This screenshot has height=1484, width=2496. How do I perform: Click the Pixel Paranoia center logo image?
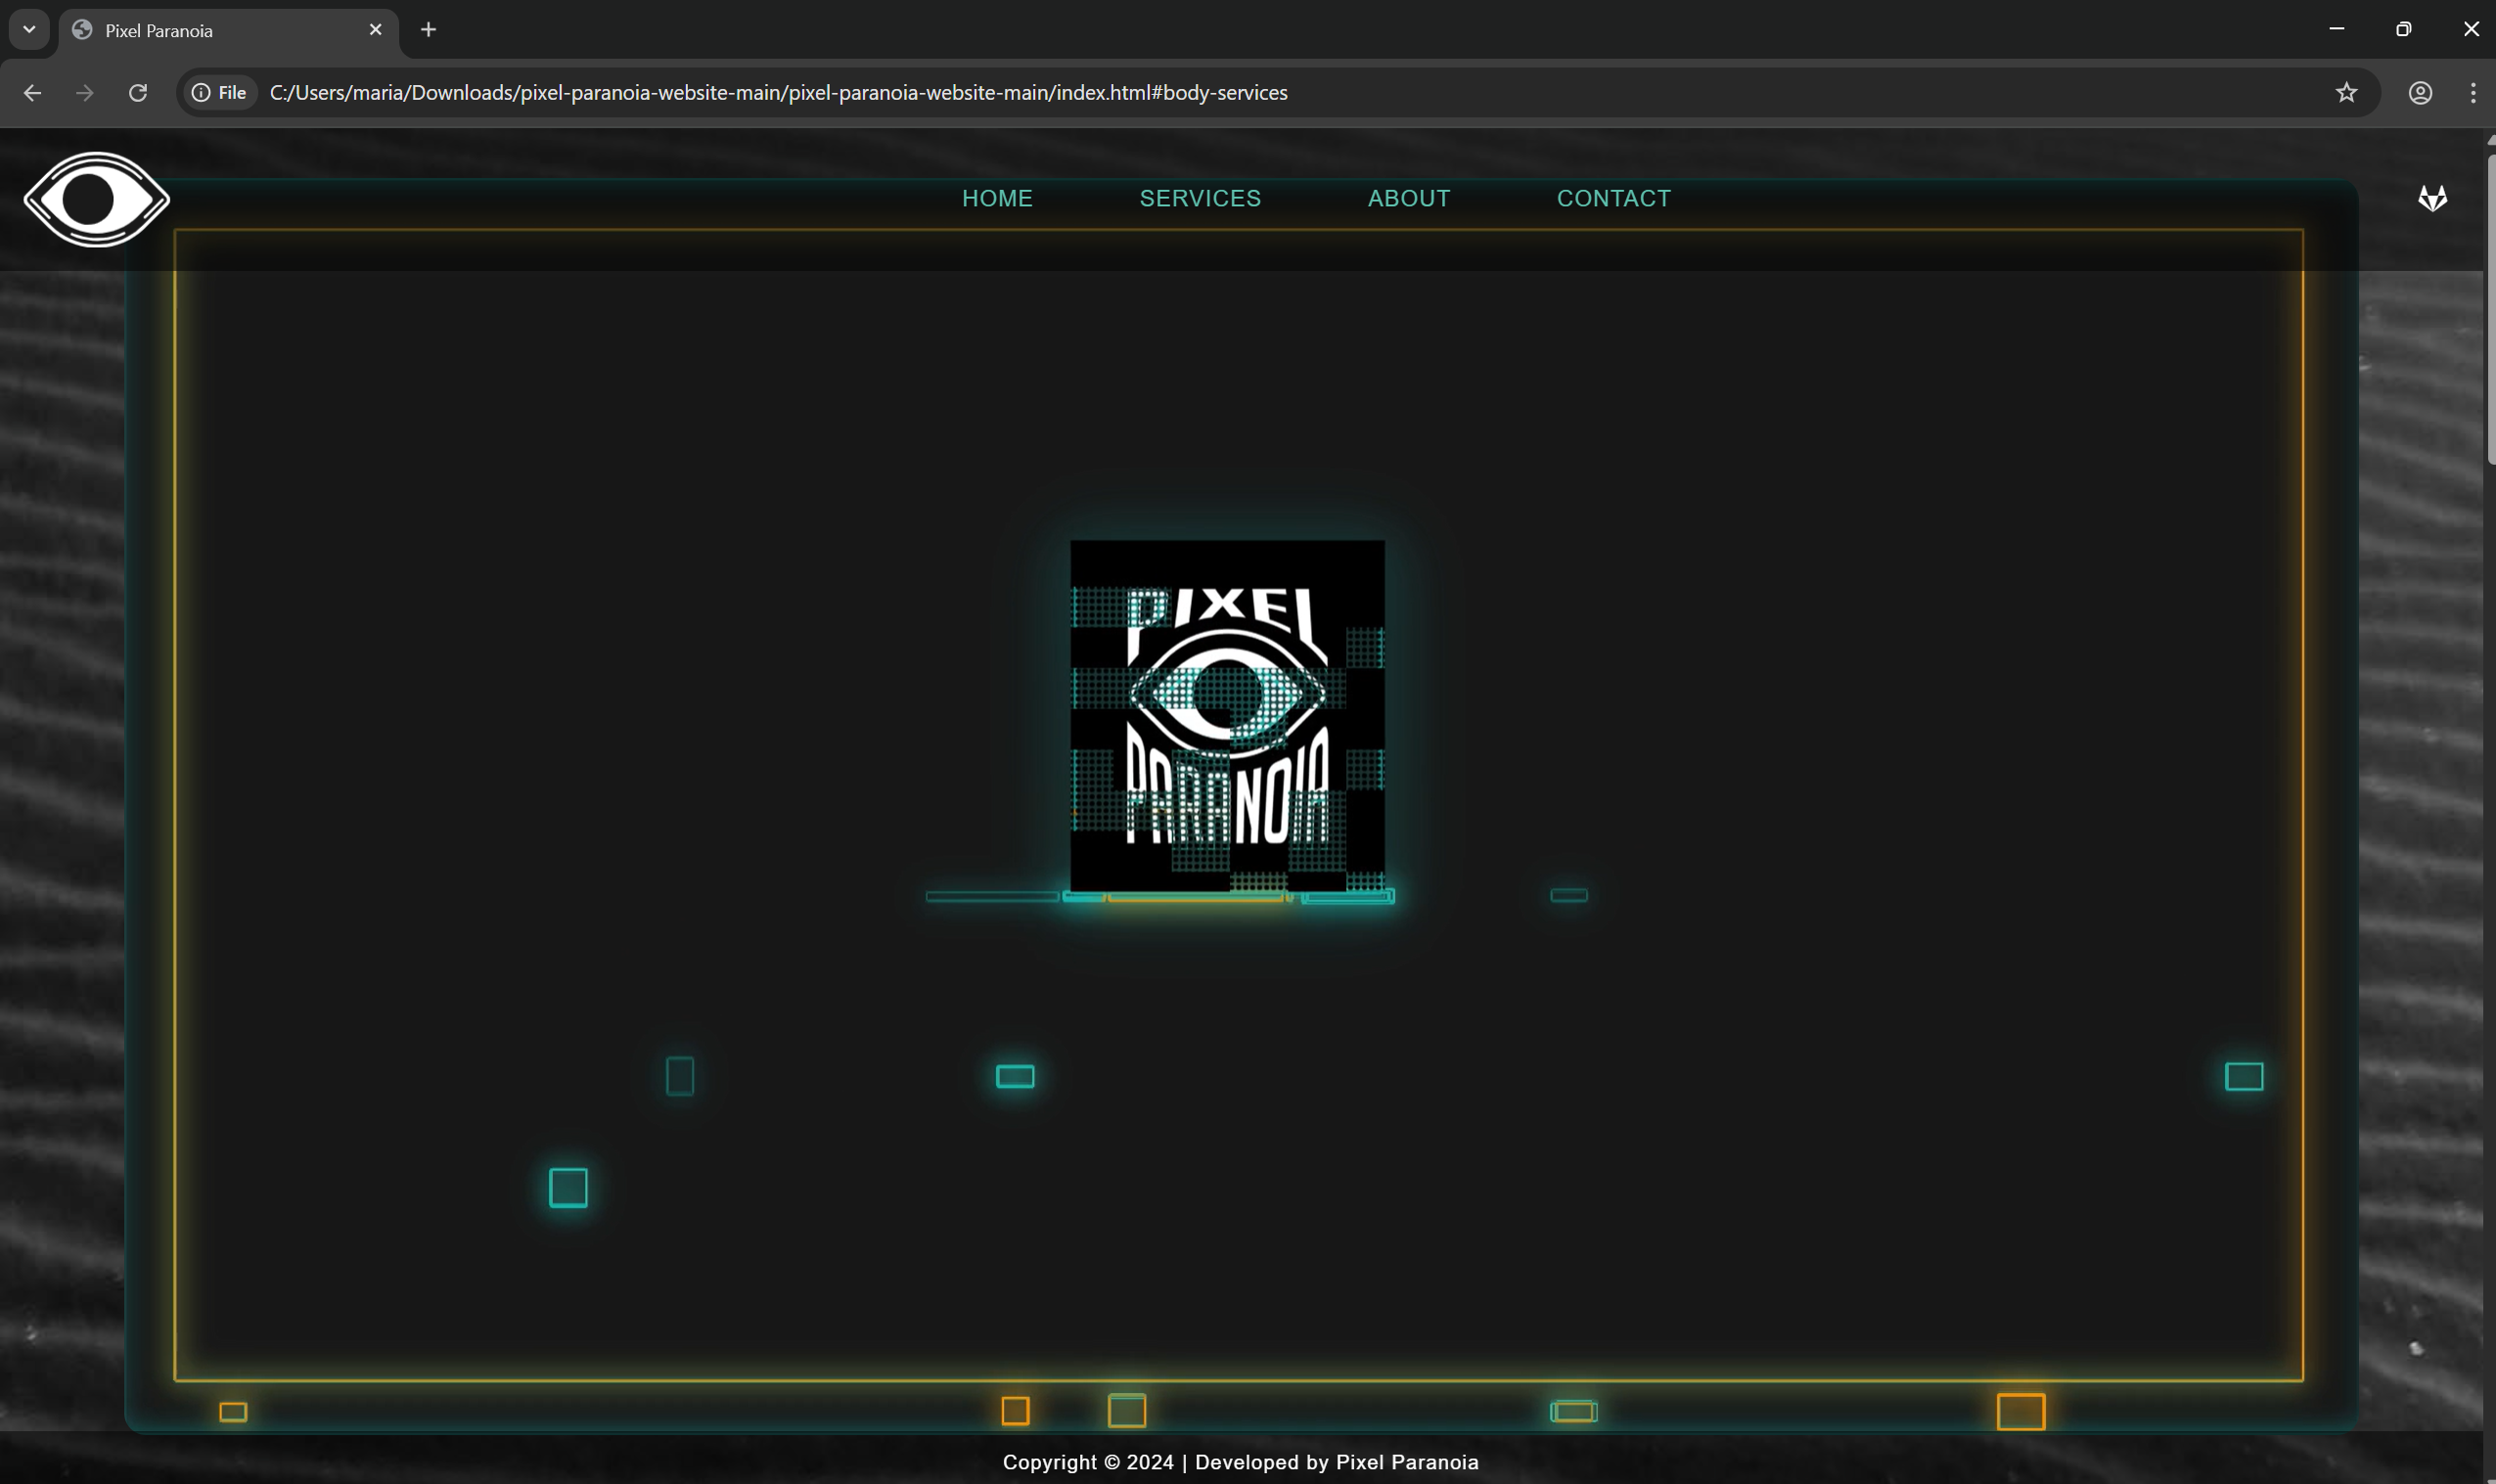tap(1227, 715)
